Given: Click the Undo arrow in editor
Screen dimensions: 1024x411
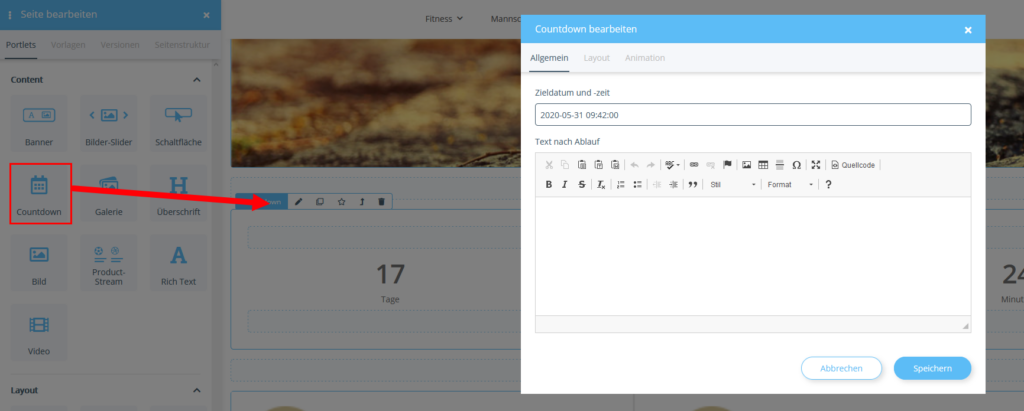Looking at the screenshot, I should click(x=634, y=165).
